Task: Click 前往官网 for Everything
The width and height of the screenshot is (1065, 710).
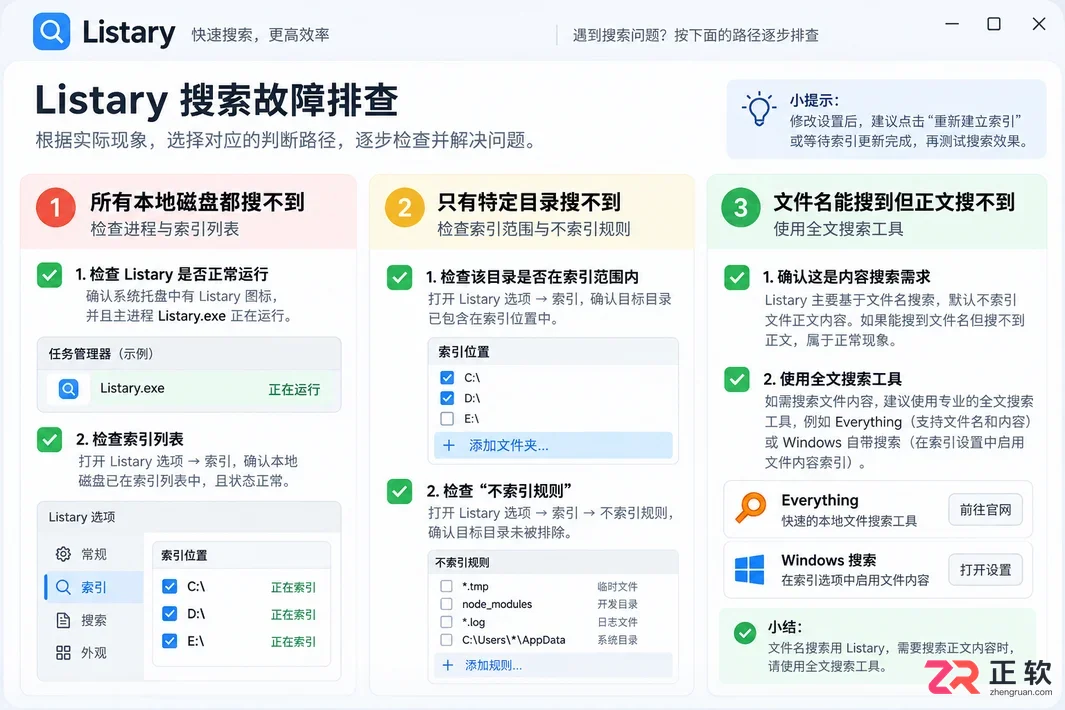Action: [986, 510]
